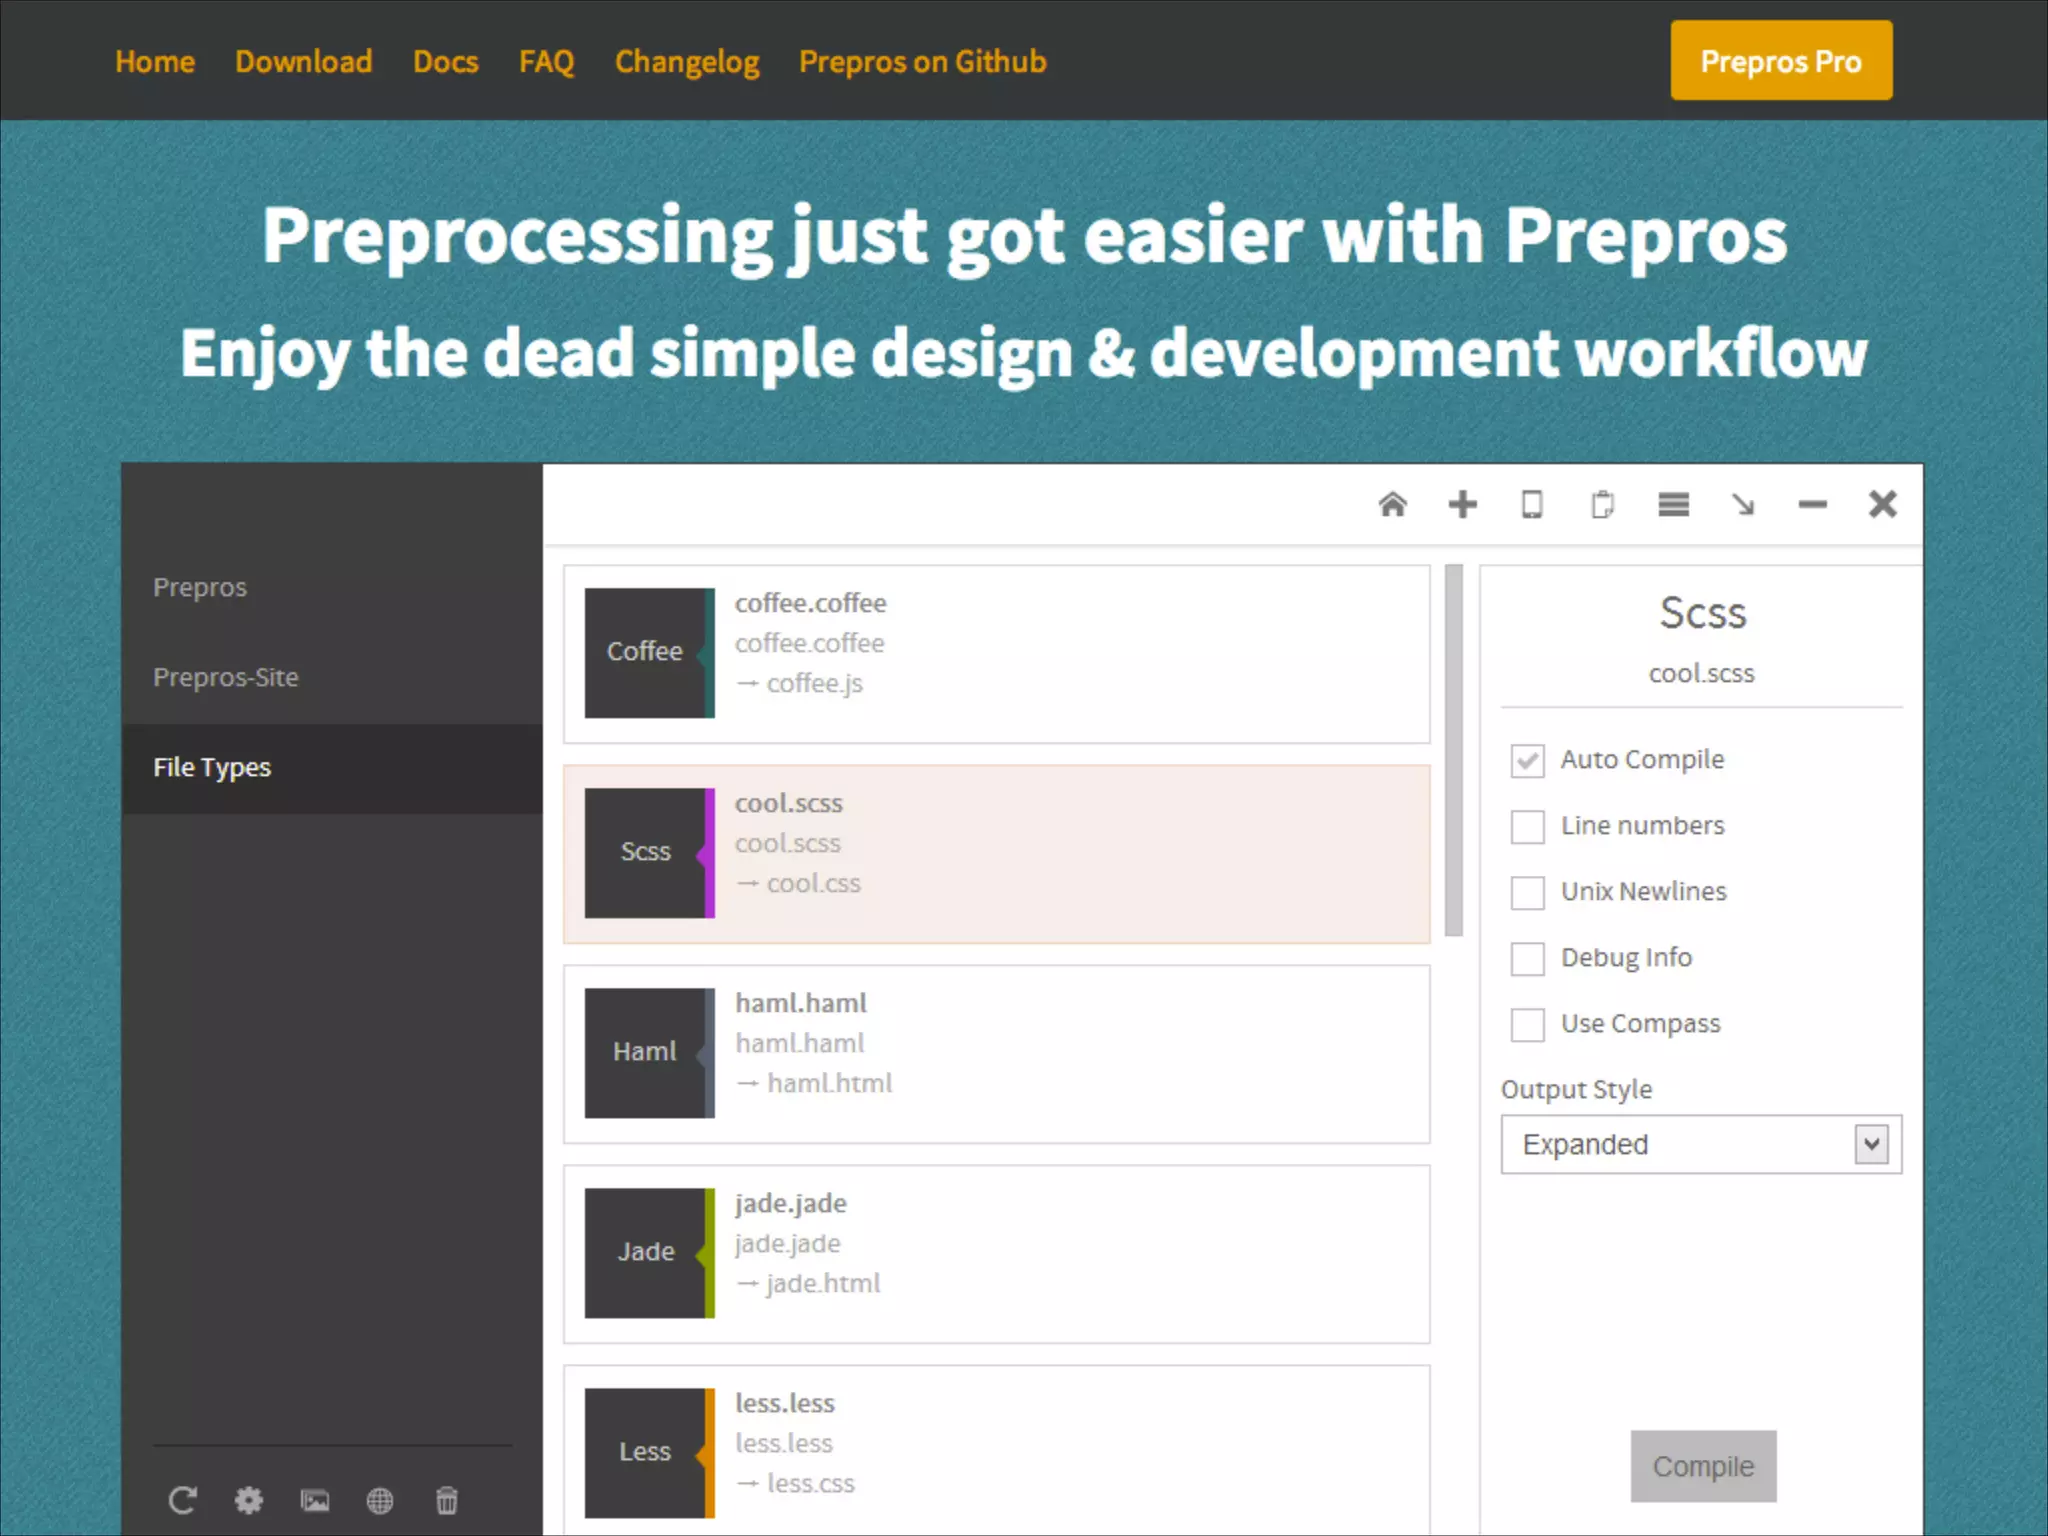Open the mobile device preview icon
Screen dimensions: 2048x1536
[1532, 504]
